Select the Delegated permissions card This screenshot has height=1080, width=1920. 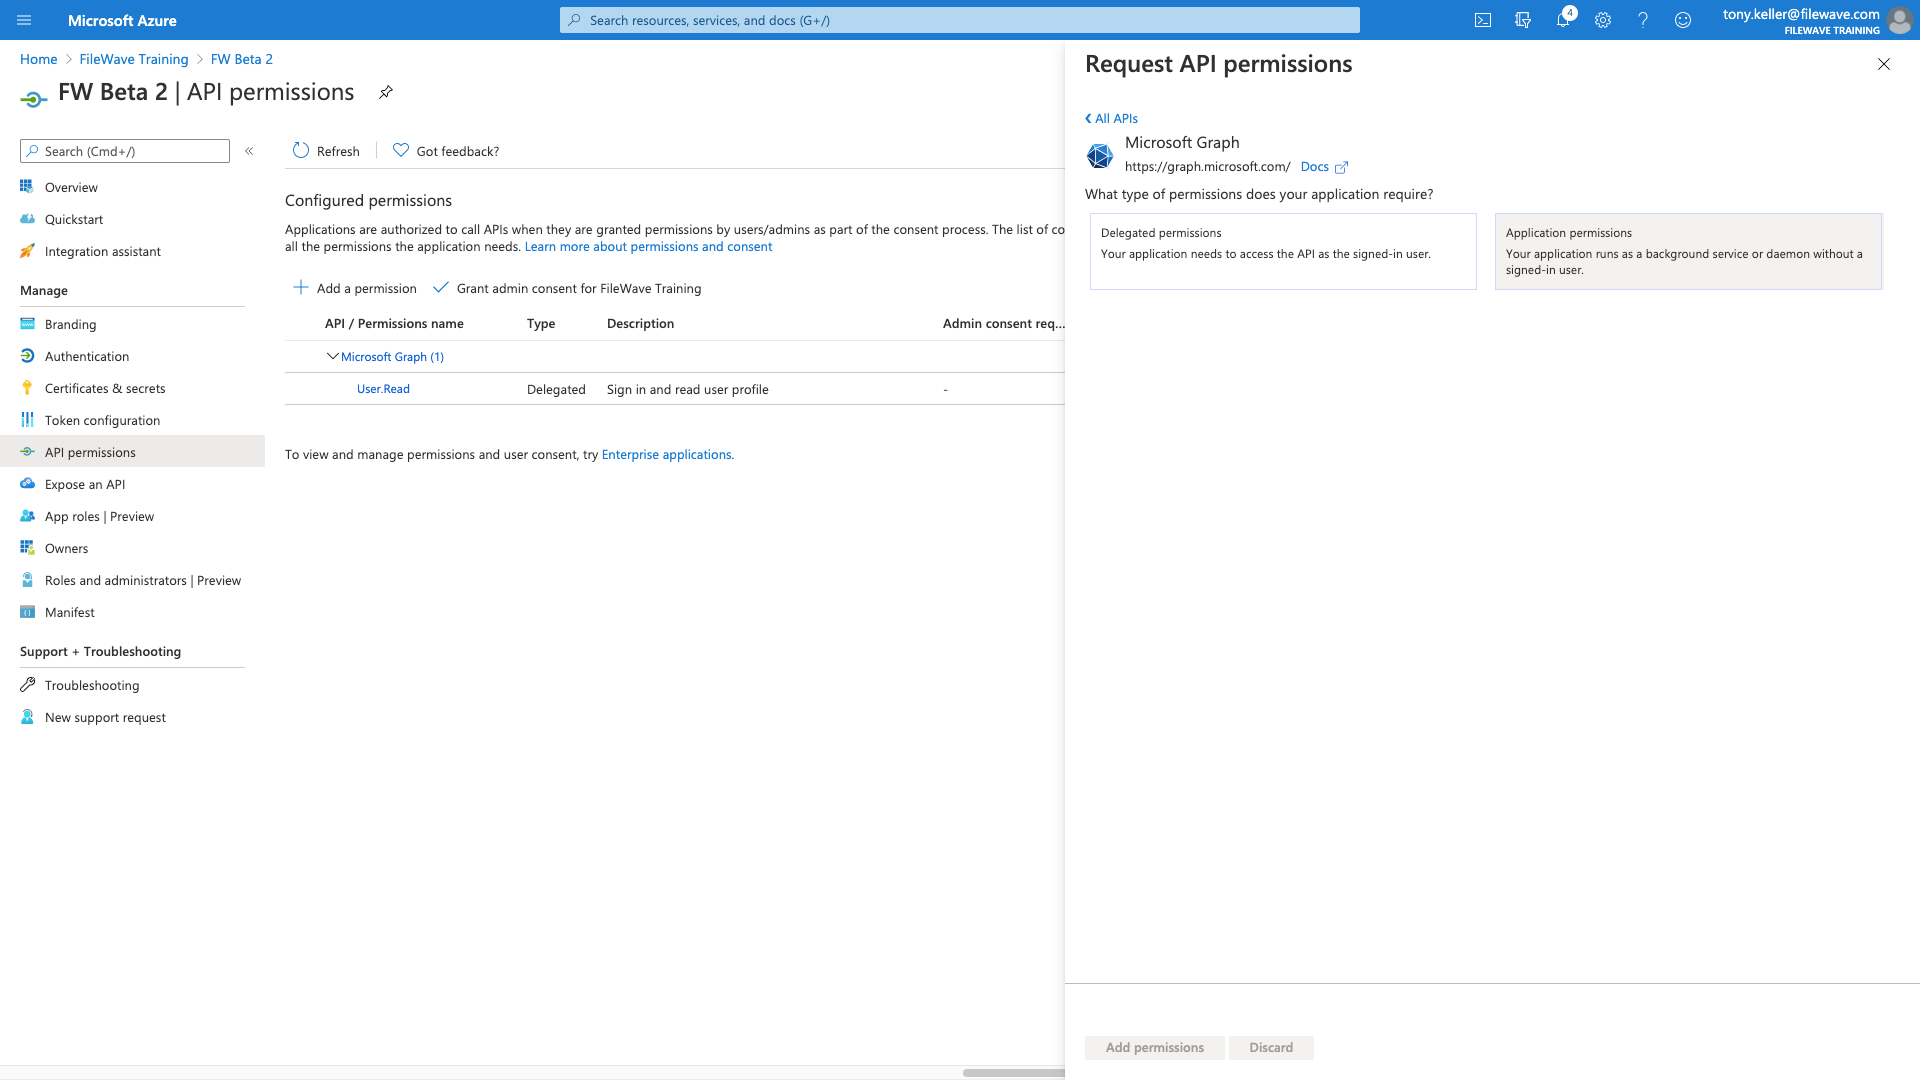pyautogui.click(x=1283, y=251)
